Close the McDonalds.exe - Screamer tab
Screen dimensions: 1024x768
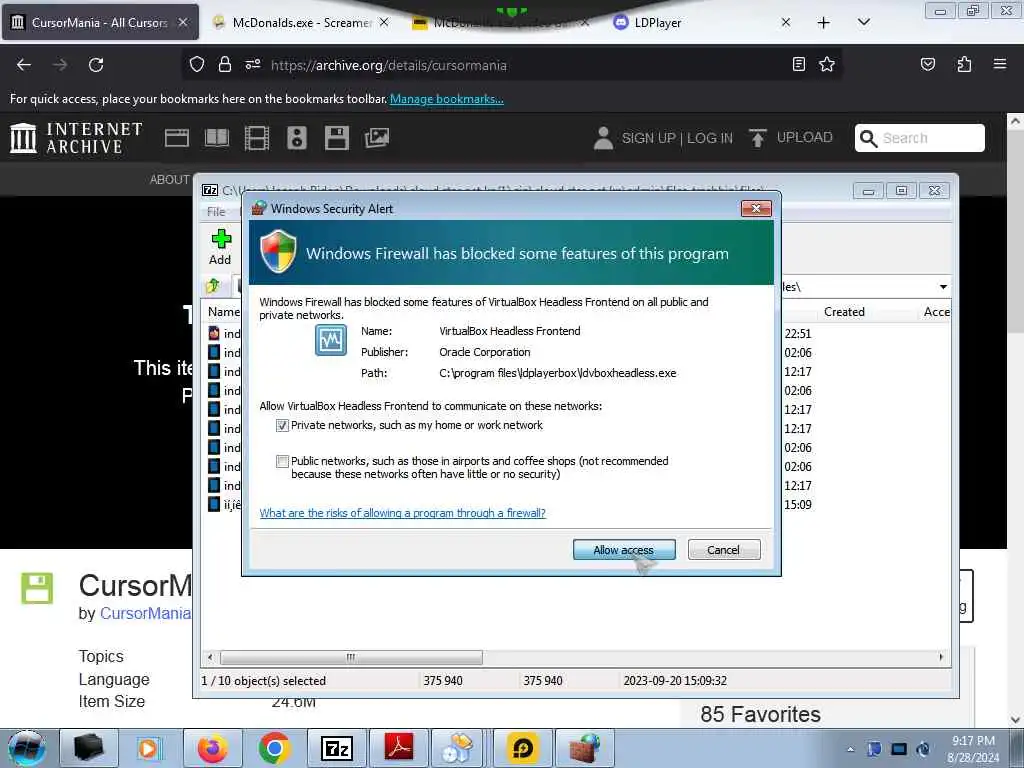(x=384, y=22)
